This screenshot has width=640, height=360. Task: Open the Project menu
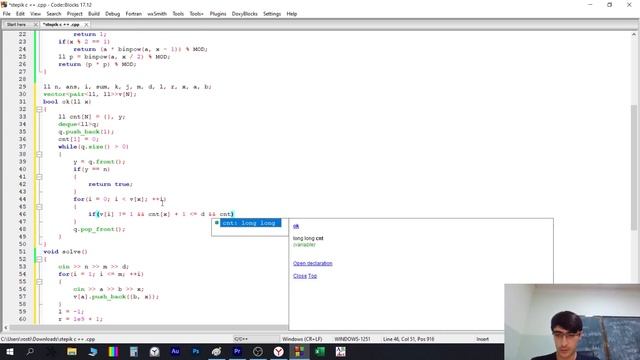[x=75, y=14]
